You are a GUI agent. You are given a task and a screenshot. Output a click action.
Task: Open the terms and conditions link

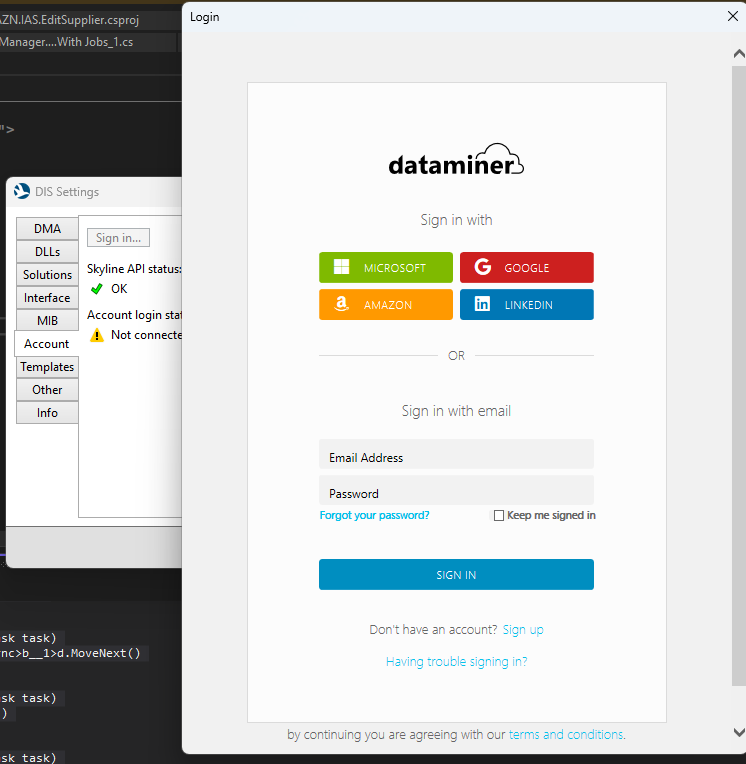(566, 735)
